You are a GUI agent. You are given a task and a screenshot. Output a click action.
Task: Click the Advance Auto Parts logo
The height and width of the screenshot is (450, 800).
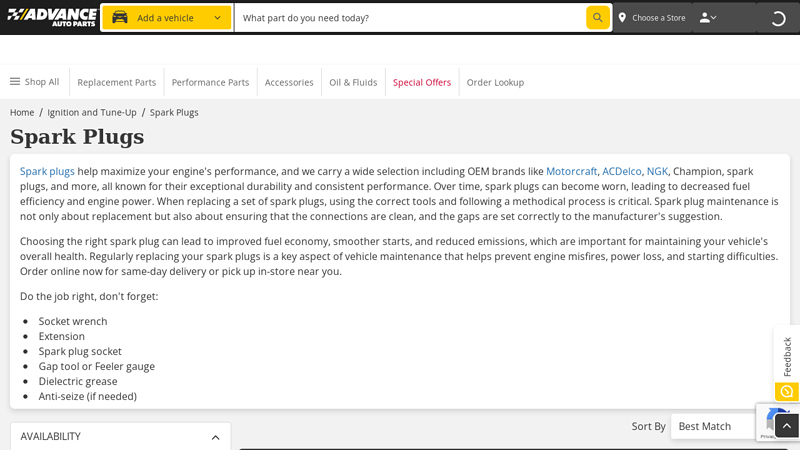(x=52, y=17)
